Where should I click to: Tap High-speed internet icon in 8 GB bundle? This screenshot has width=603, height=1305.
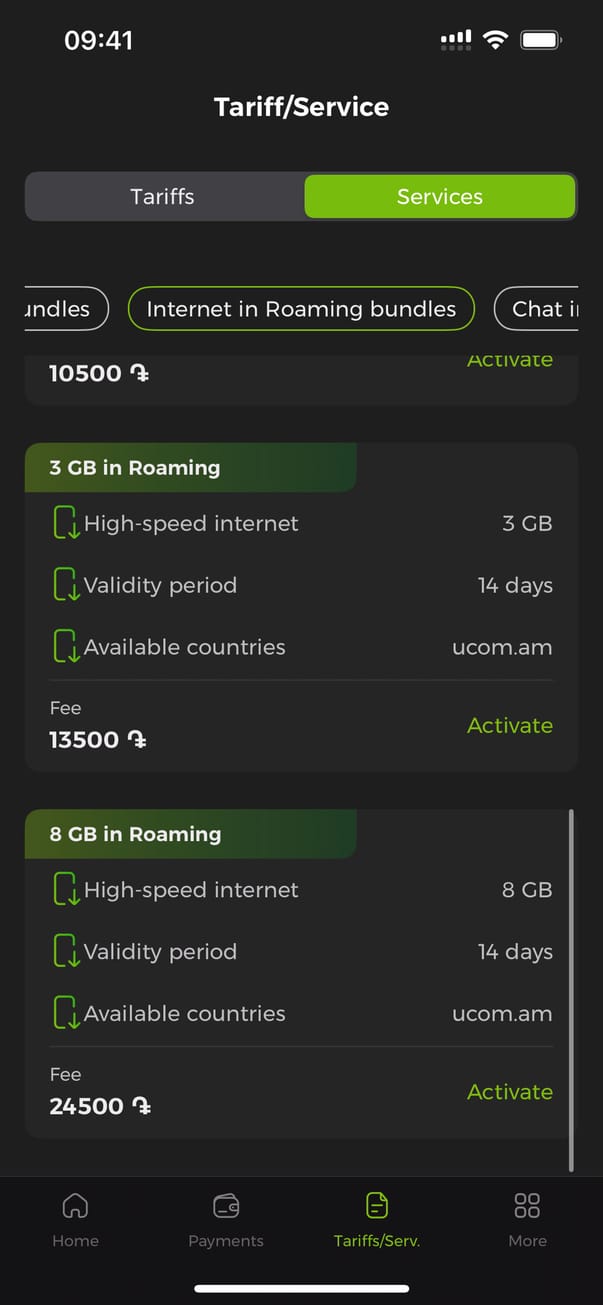coord(66,890)
